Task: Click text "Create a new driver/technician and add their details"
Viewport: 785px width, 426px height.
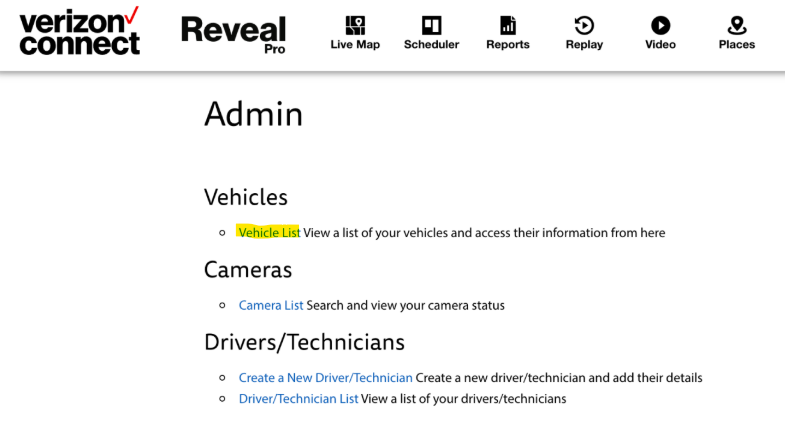Action: tap(559, 378)
